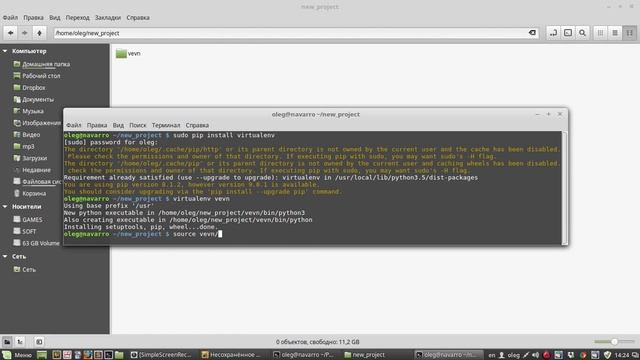Clear the location bar with the erase icon
Screen dimensions: 640x360
pyautogui.click(x=532, y=33)
